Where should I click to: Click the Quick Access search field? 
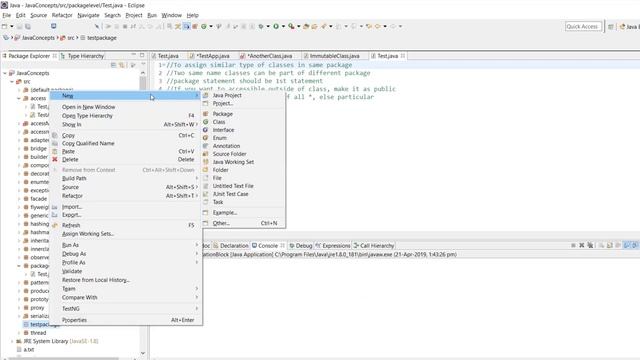pyautogui.click(x=583, y=27)
